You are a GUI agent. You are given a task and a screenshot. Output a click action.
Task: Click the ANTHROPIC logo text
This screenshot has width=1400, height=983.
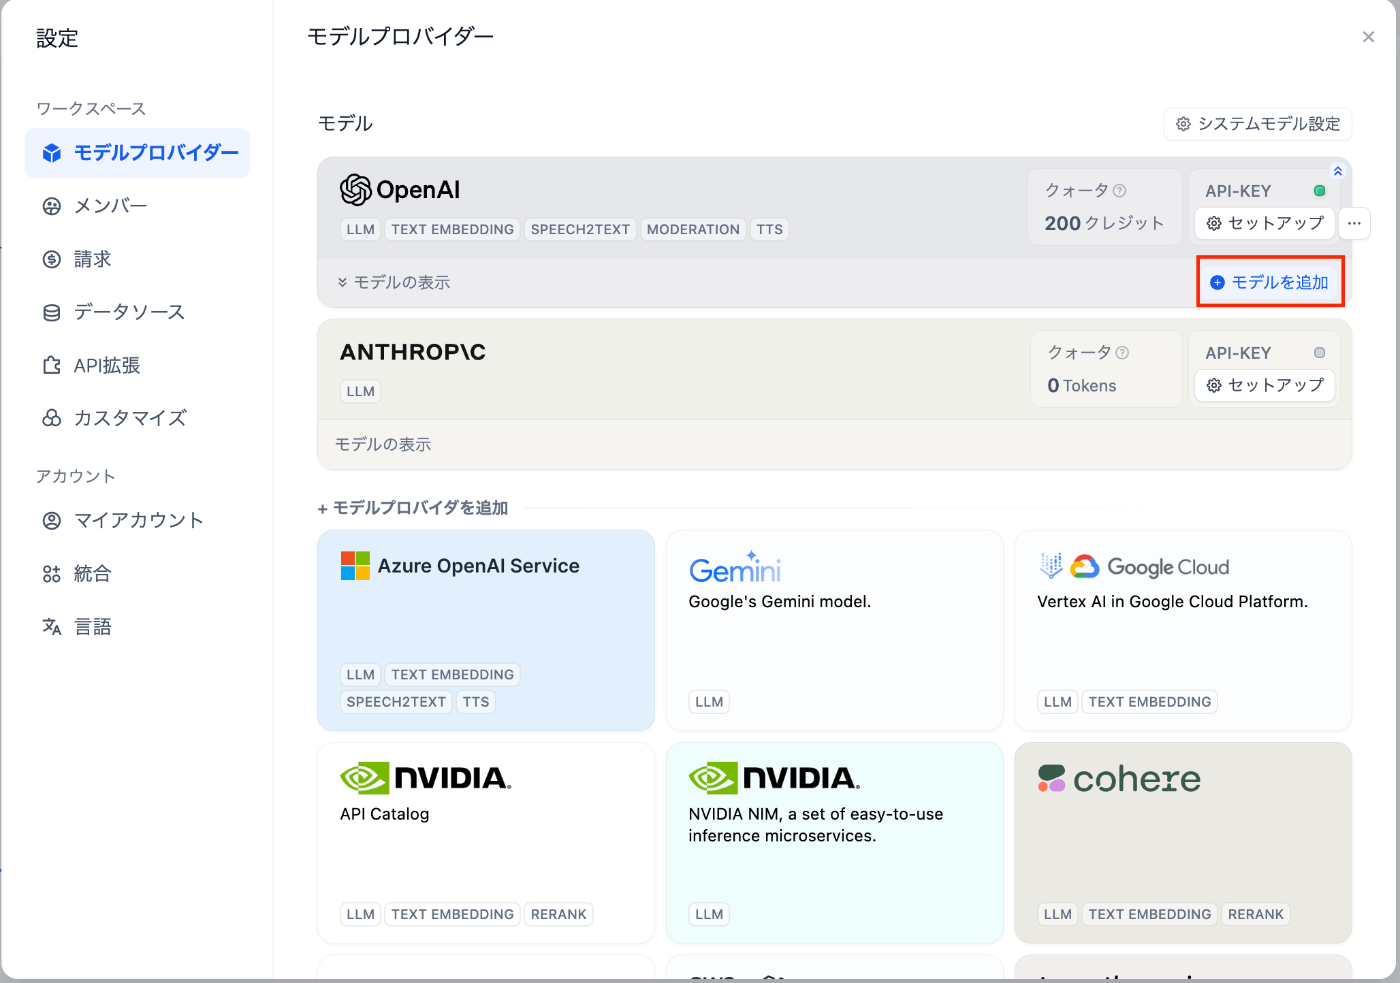(413, 352)
